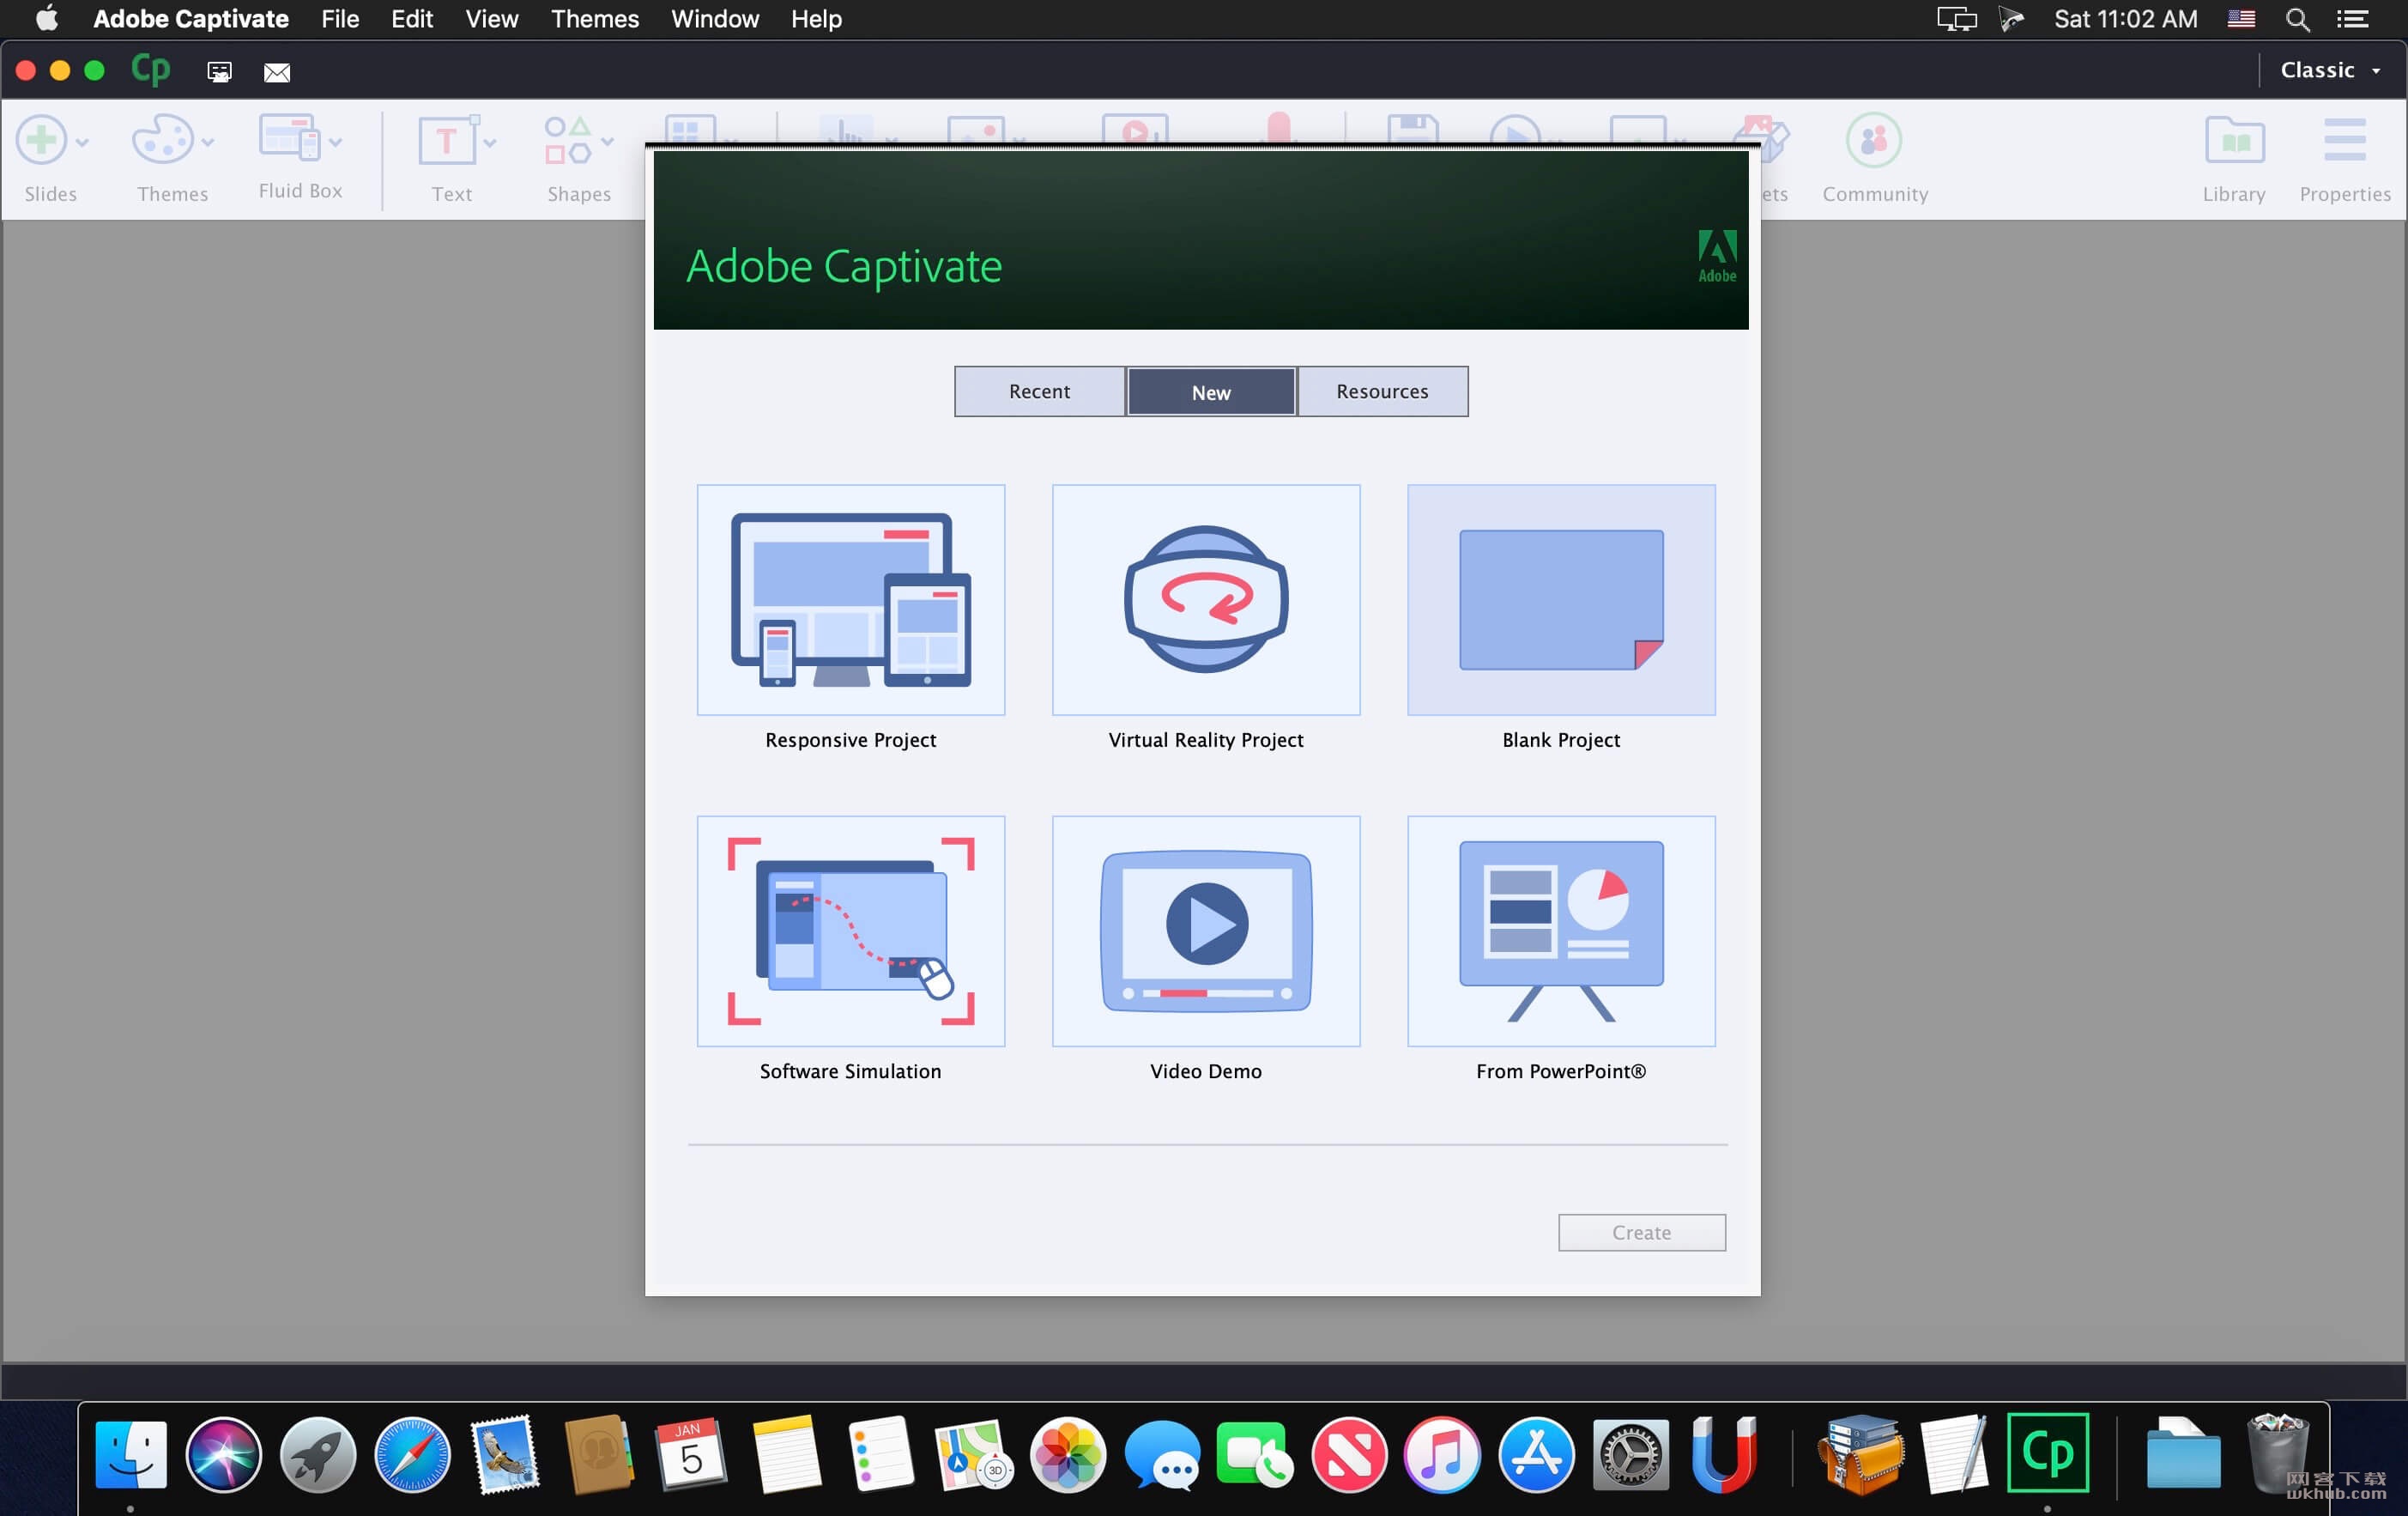Click the Adobe logo in the dialog header
Image resolution: width=2408 pixels, height=1516 pixels.
pos(1717,256)
